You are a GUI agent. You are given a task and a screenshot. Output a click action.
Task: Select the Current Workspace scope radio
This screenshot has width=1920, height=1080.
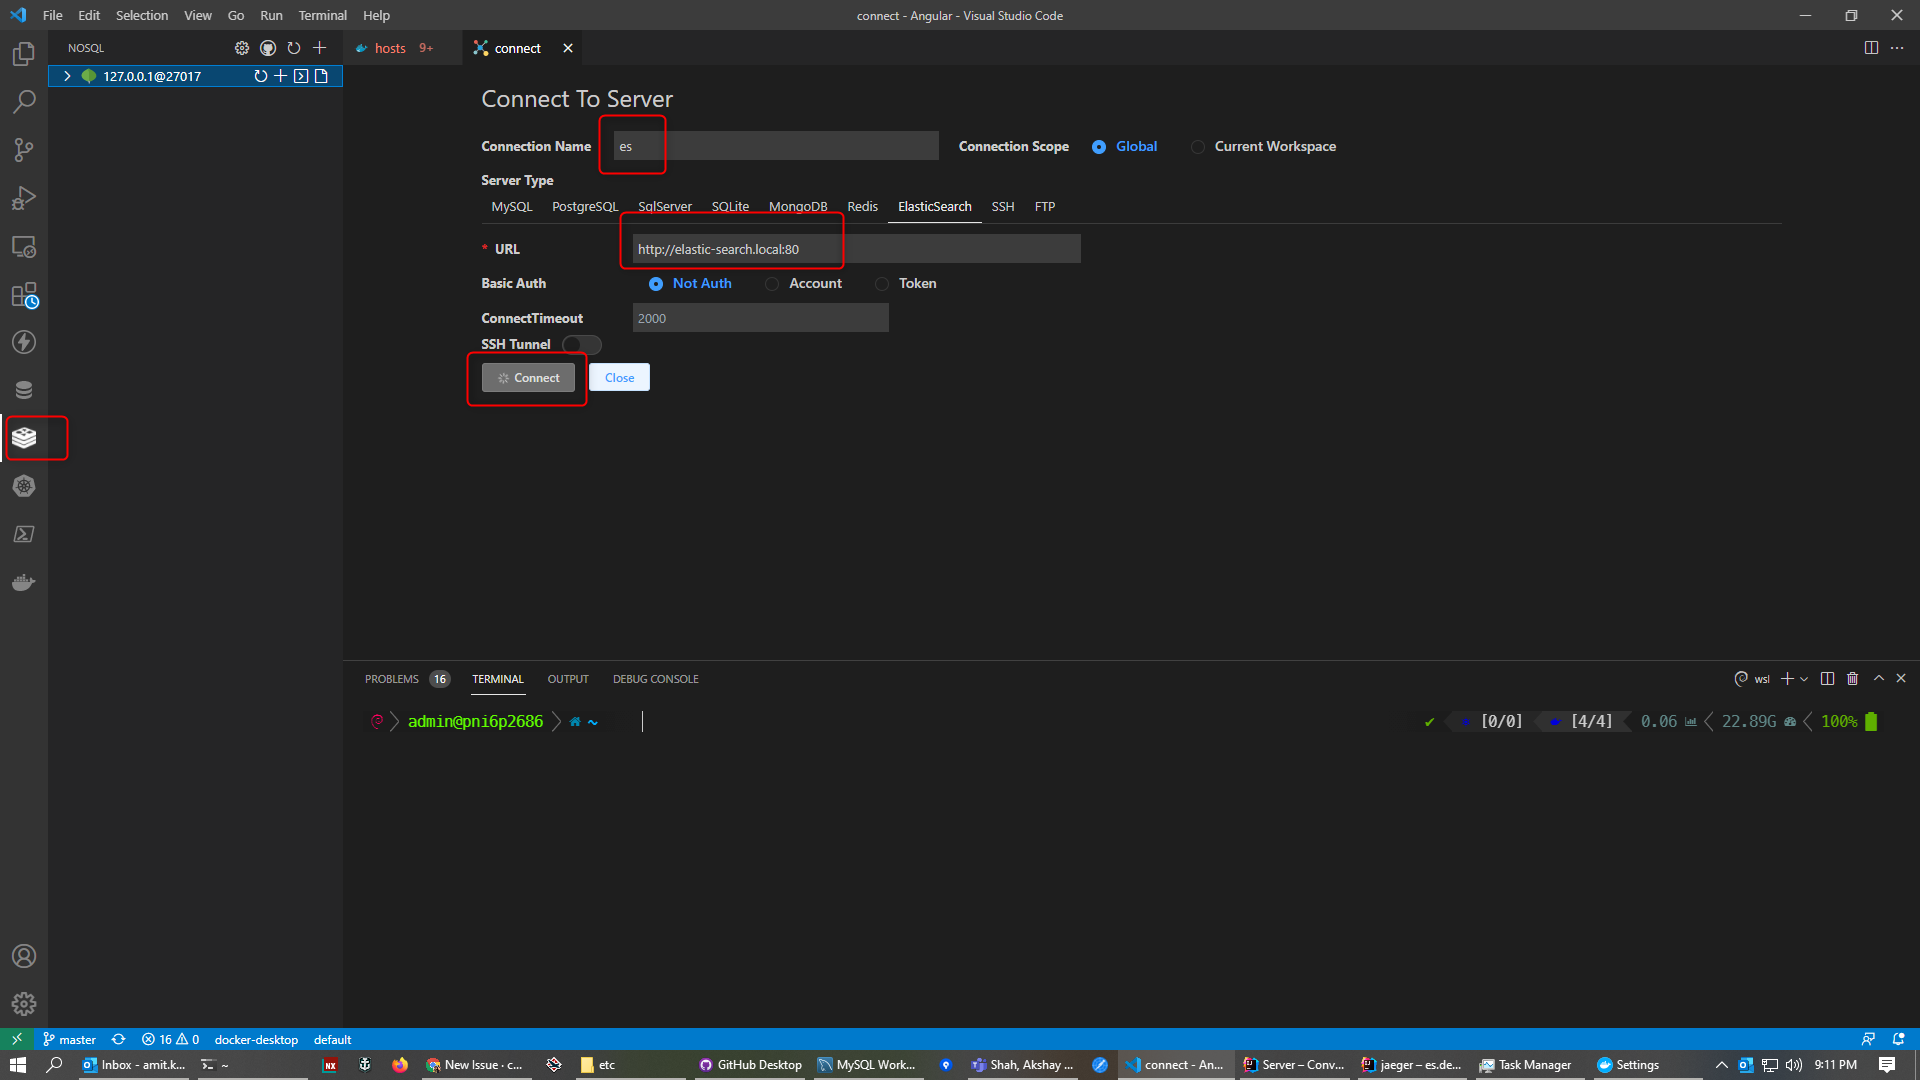tap(1198, 147)
